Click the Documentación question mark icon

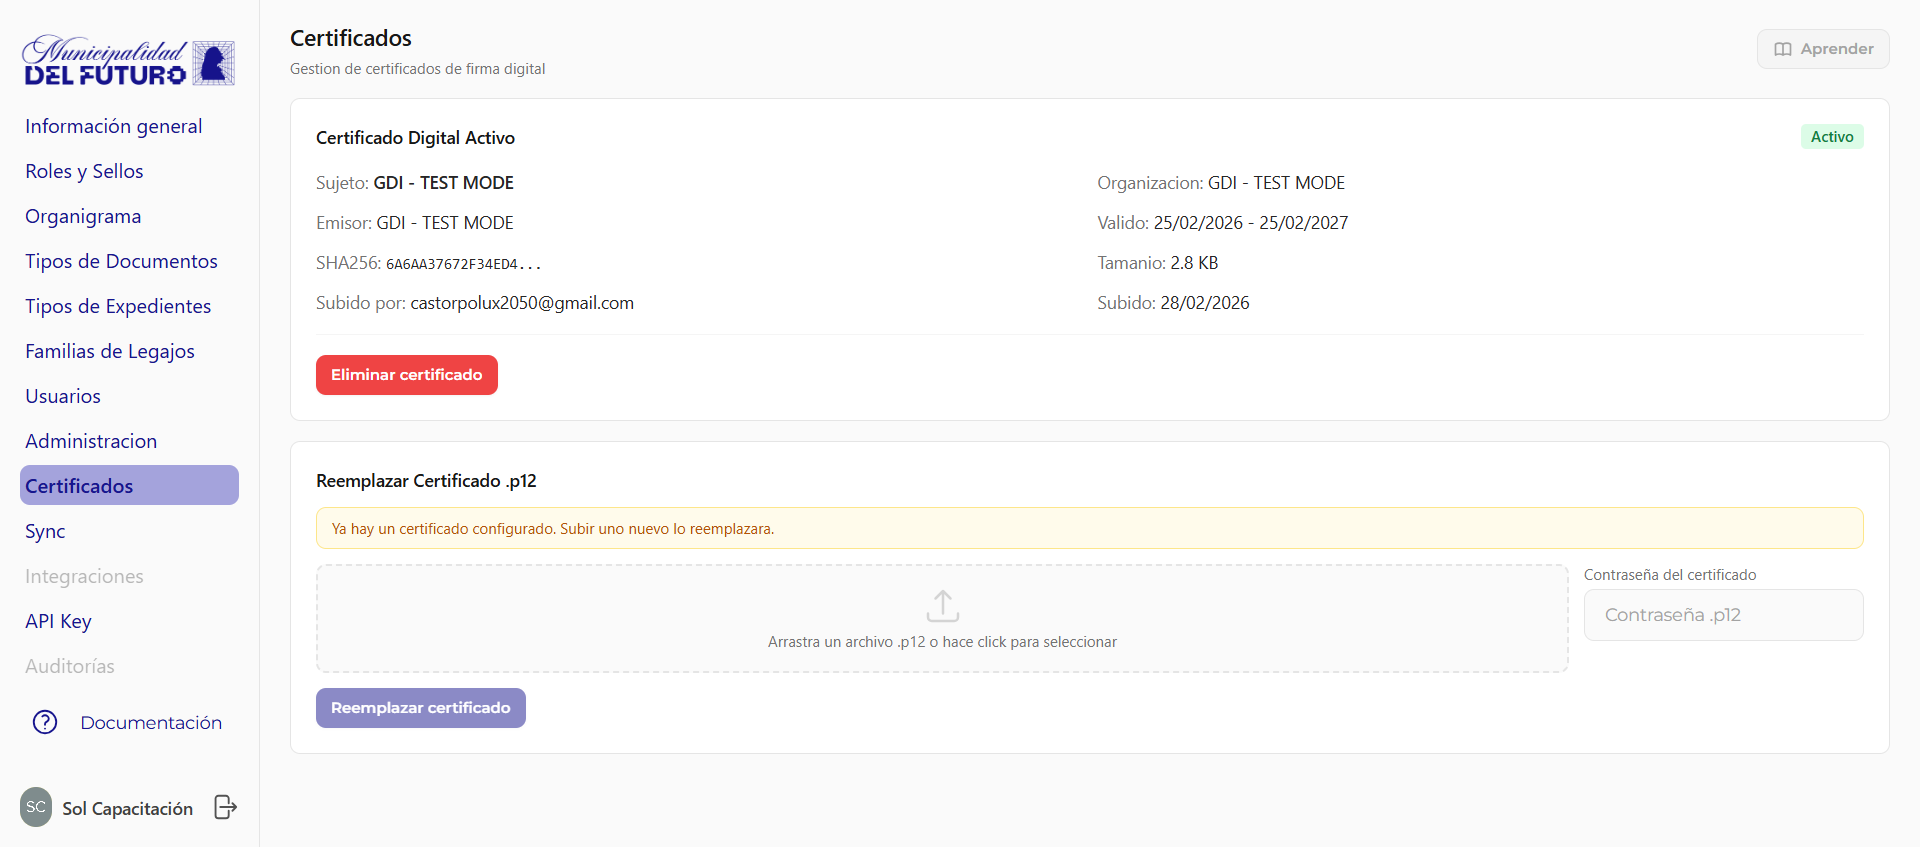pyautogui.click(x=45, y=722)
